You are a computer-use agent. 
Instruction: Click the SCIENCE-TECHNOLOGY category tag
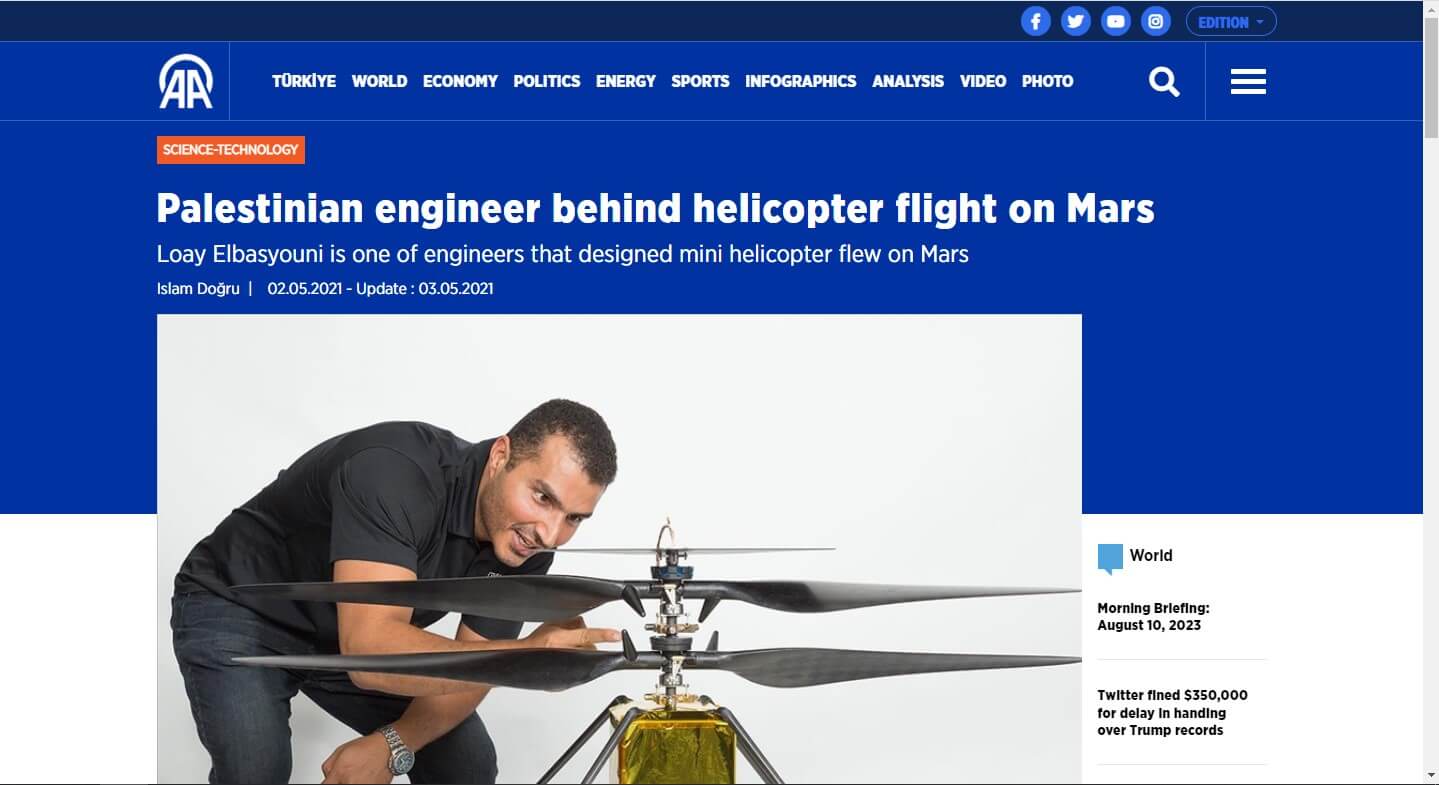tap(231, 150)
